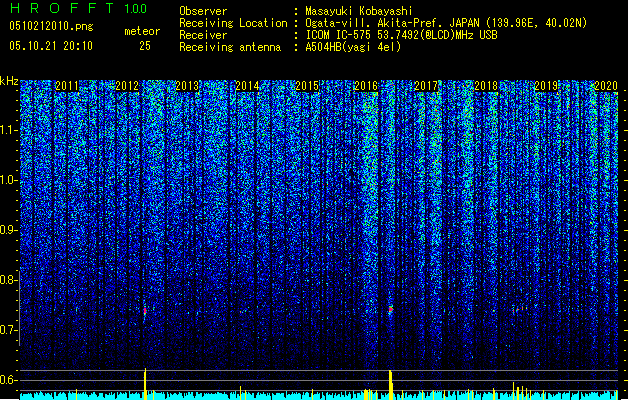
Task: Click the meteor count value 25
Action: 145,46
